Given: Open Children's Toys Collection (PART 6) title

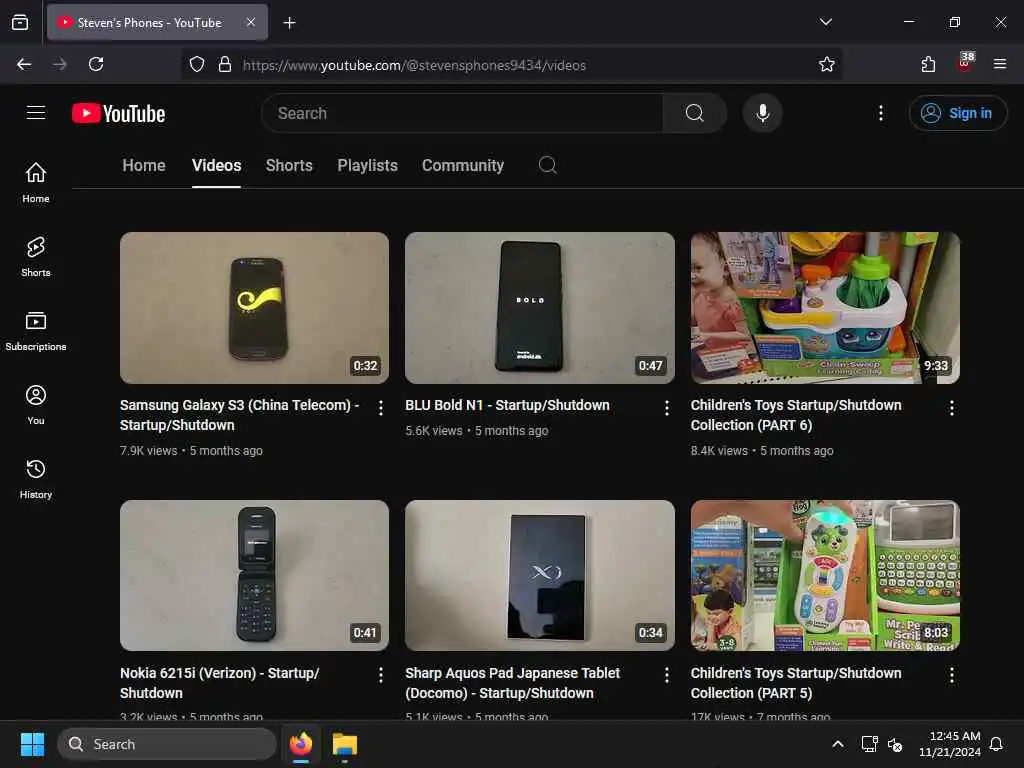Looking at the screenshot, I should coord(796,415).
